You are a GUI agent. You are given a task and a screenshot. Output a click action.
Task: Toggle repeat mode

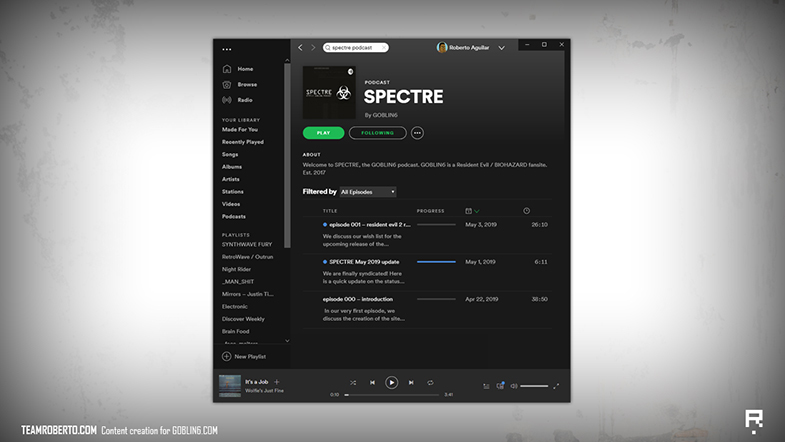pos(430,382)
